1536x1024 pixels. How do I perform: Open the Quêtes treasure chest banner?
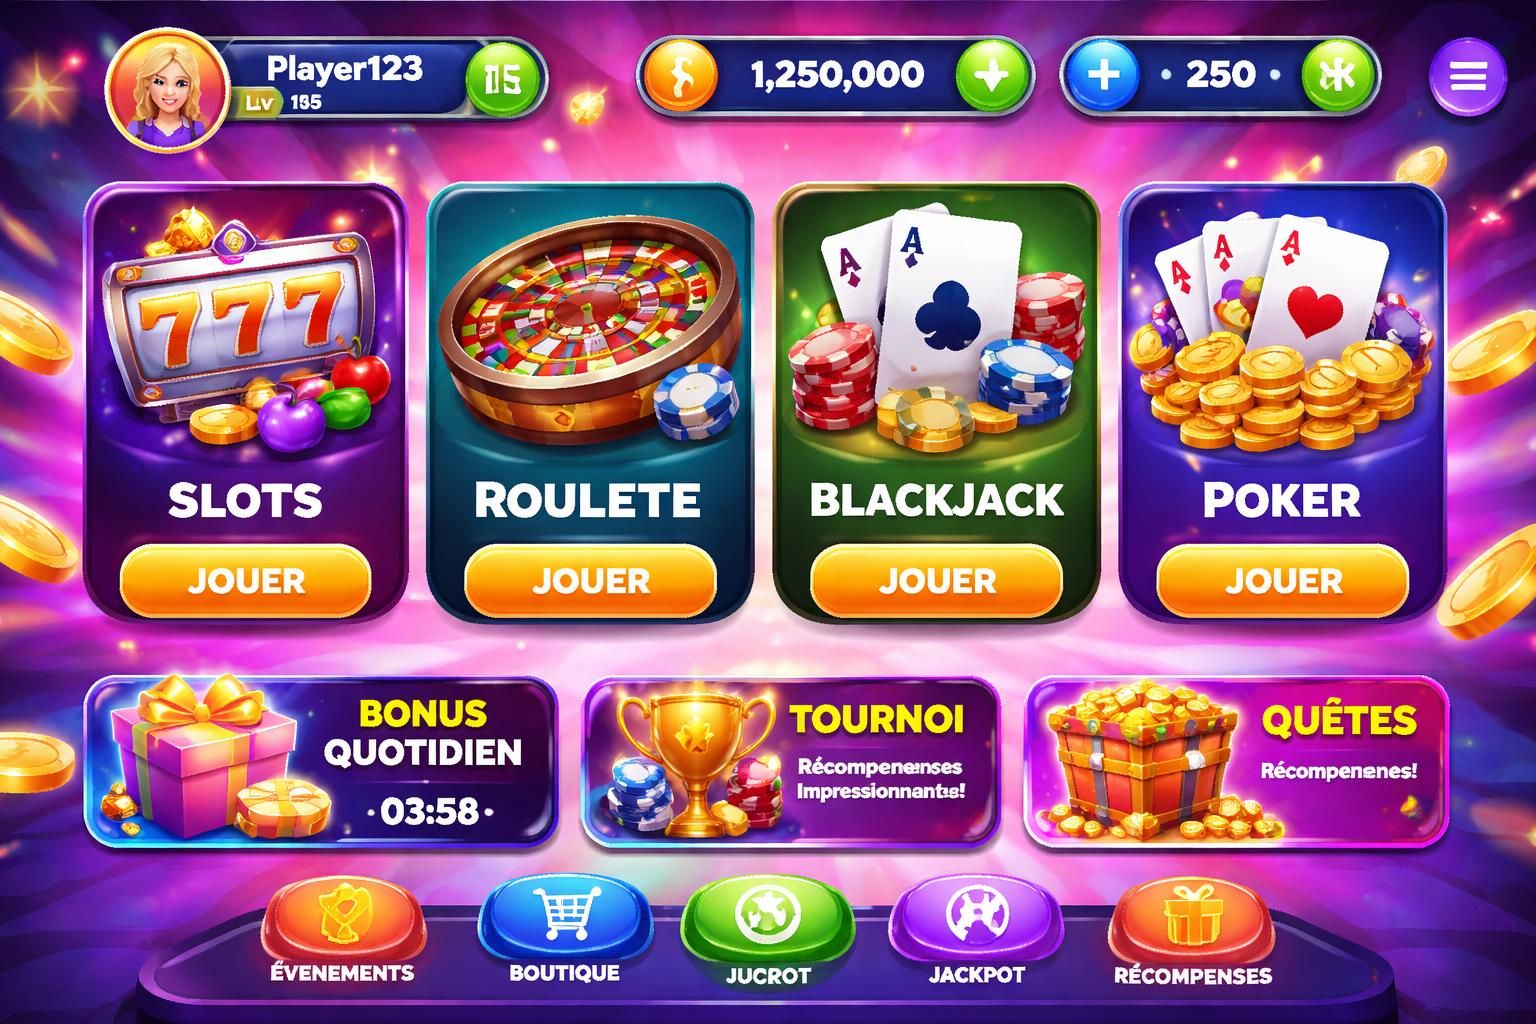click(x=1237, y=762)
